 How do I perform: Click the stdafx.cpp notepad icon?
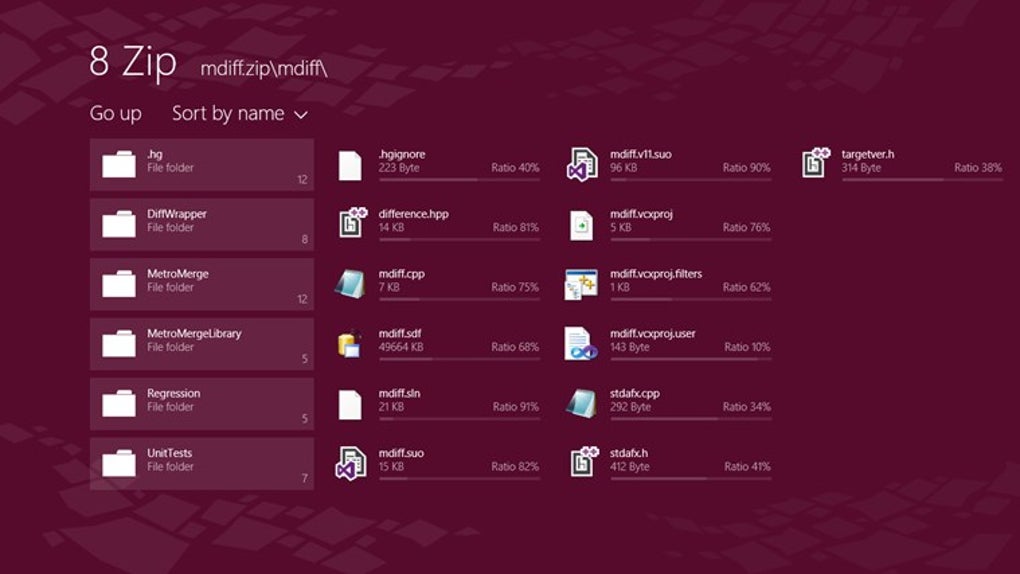[581, 403]
